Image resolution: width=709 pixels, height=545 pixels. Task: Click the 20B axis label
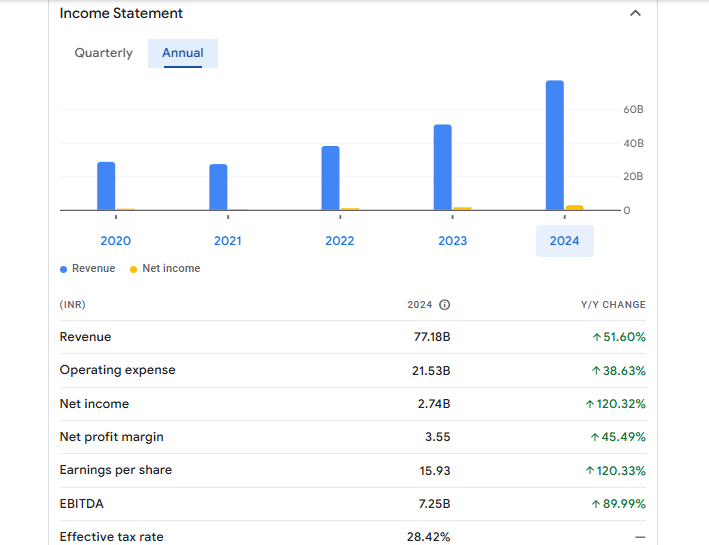633,176
